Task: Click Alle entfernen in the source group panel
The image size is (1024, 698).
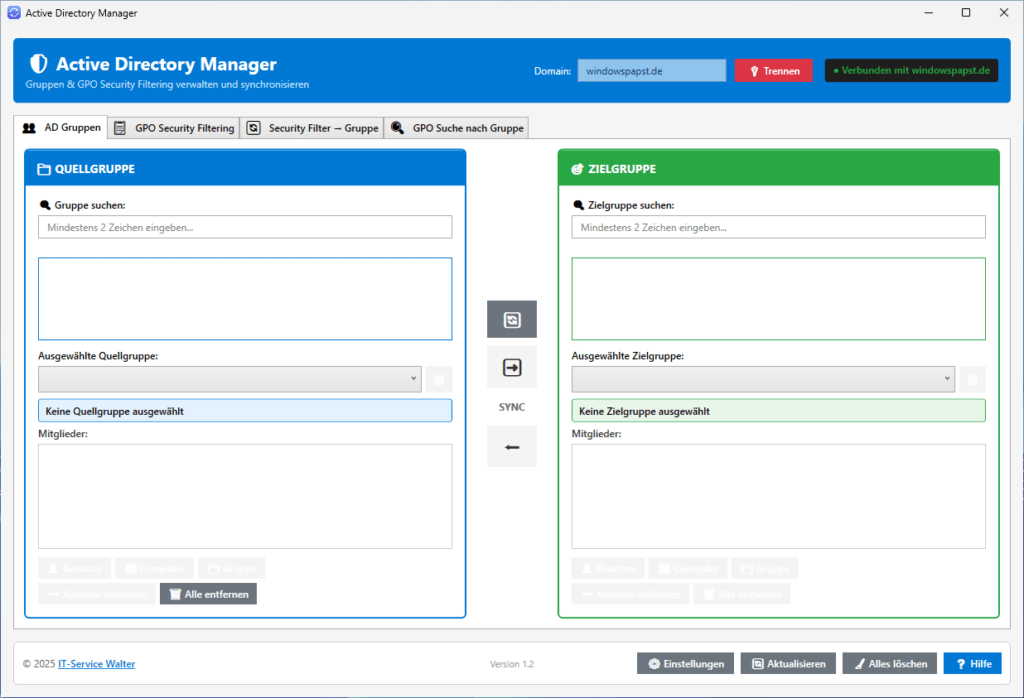Action: 208,594
